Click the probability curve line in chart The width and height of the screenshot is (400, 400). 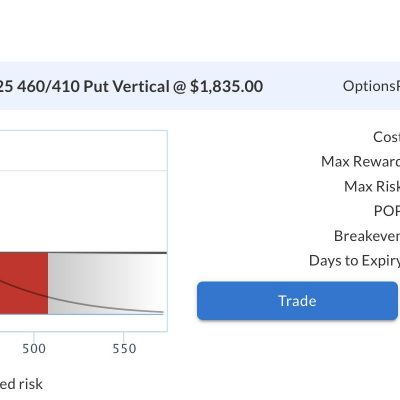coord(100,307)
